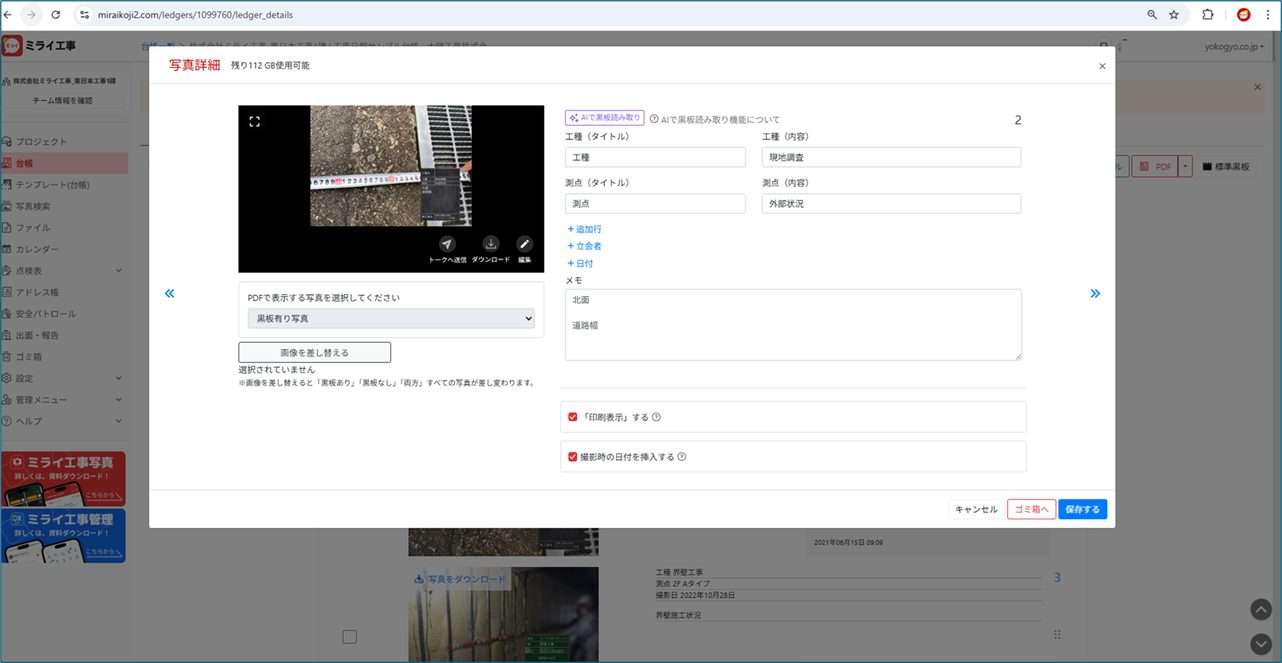1282x663 pixels.
Task: Go to previous photo with left arrows
Action: pos(169,293)
